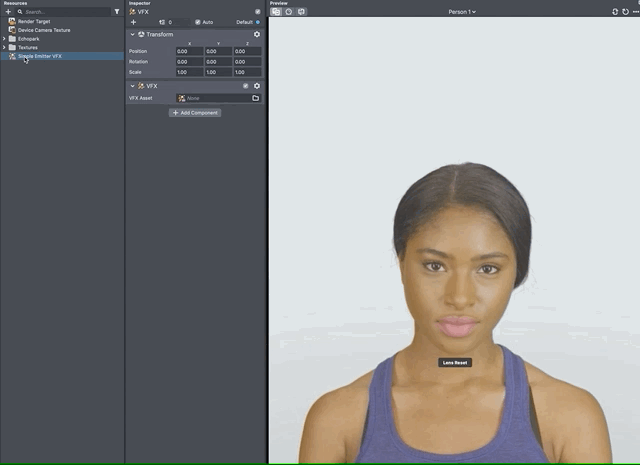Collapse the Transform component section
The image size is (640, 465).
click(x=132, y=34)
